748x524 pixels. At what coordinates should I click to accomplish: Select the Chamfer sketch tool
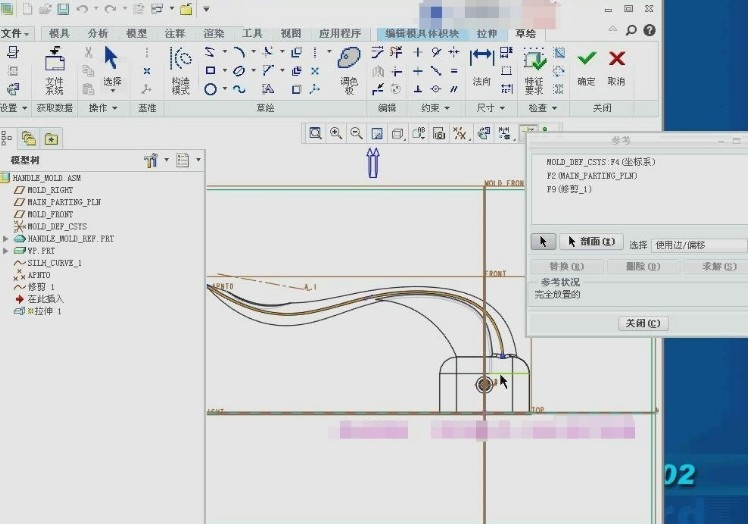tap(268, 71)
